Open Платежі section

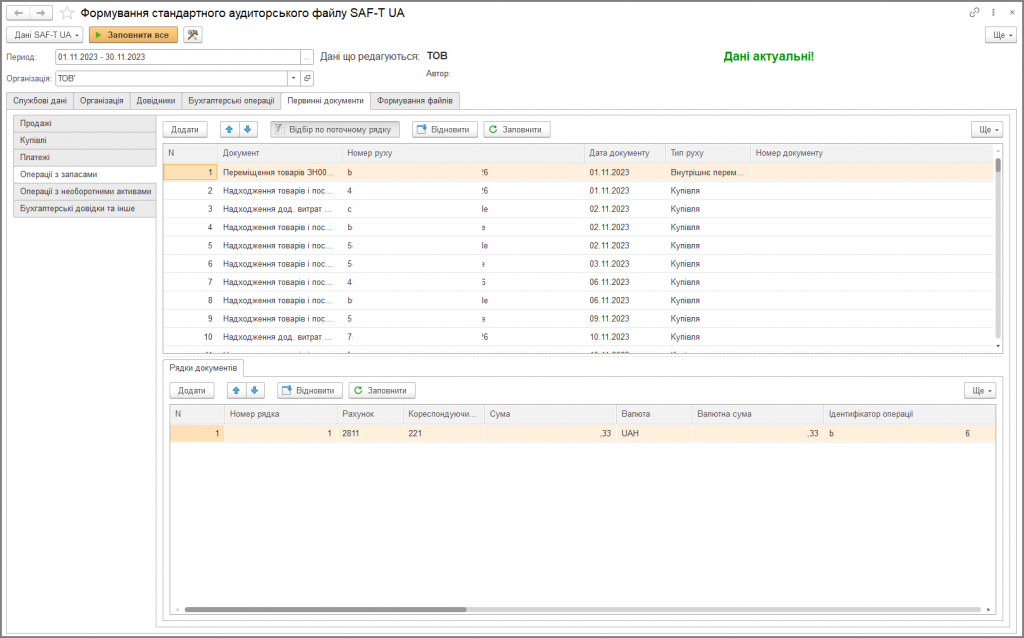(x=84, y=157)
